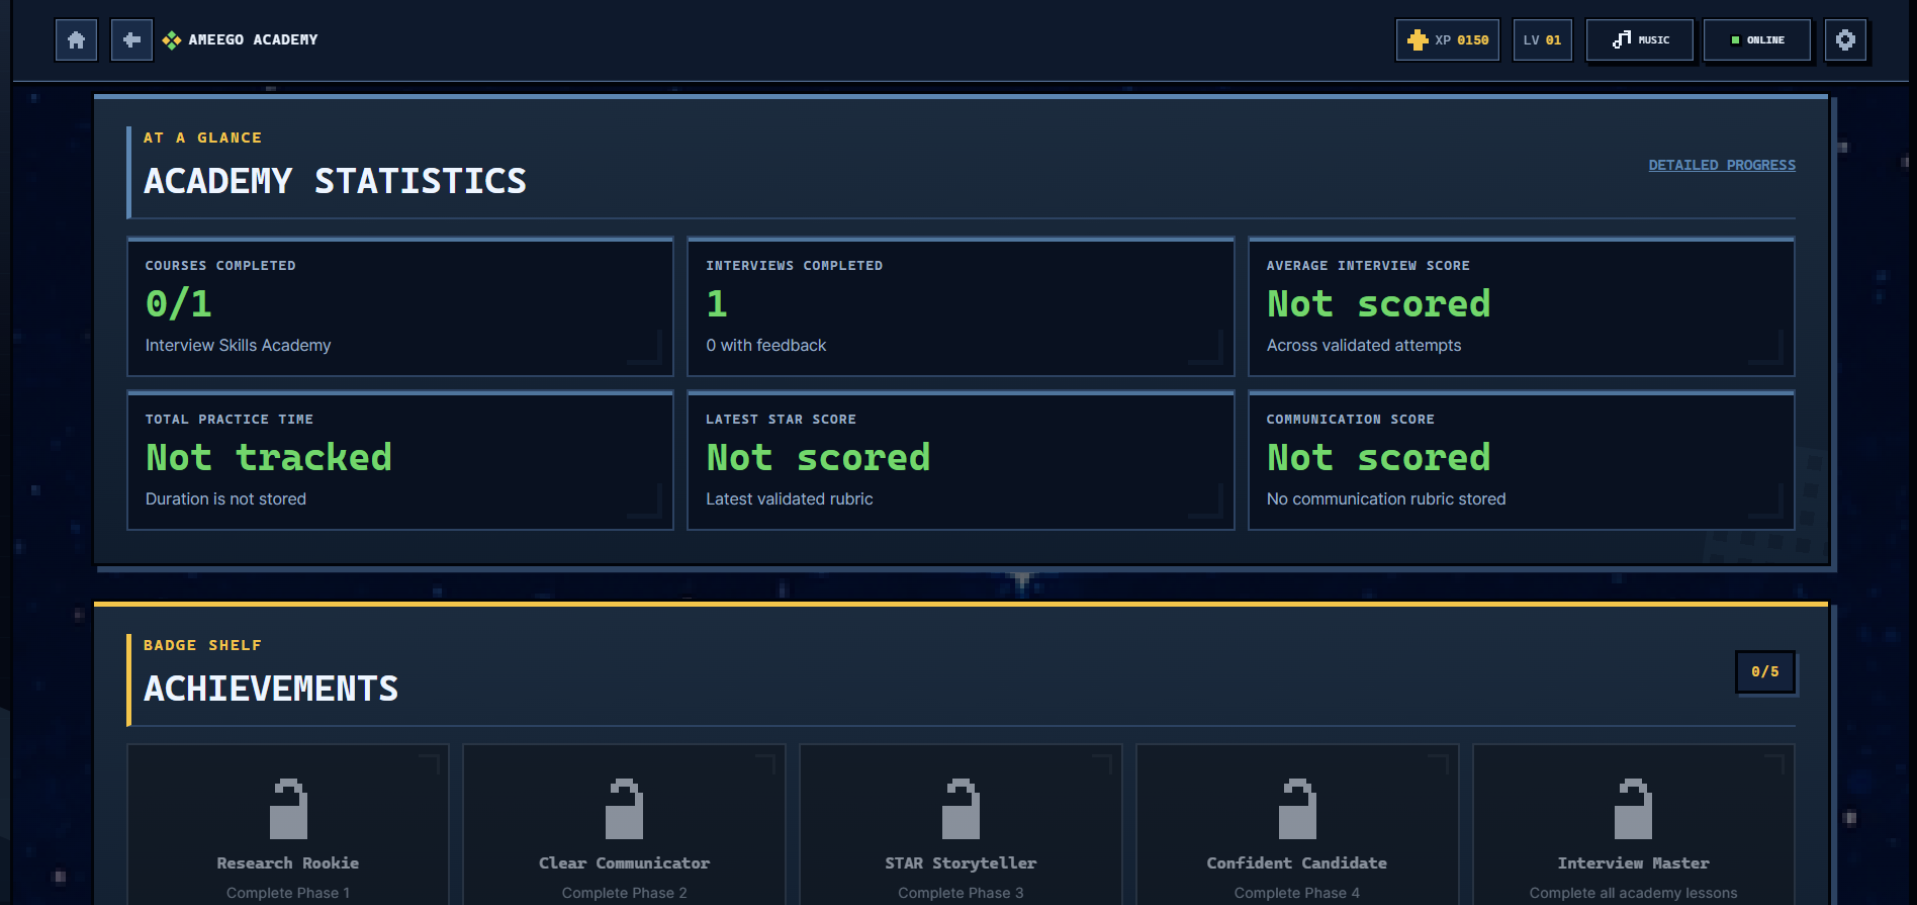This screenshot has width=1917, height=905.
Task: Click the achievements 0/5 counter
Action: 1765,672
